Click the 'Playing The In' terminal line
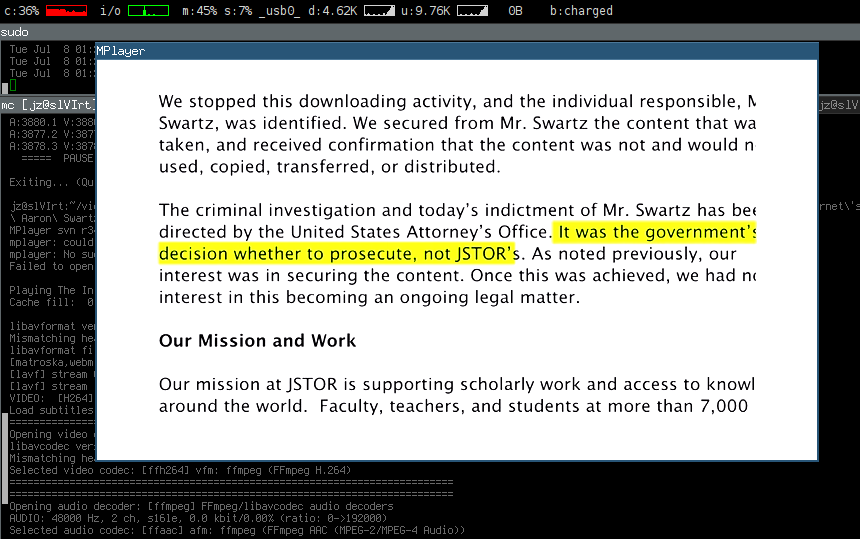The image size is (860, 539). click(52, 291)
